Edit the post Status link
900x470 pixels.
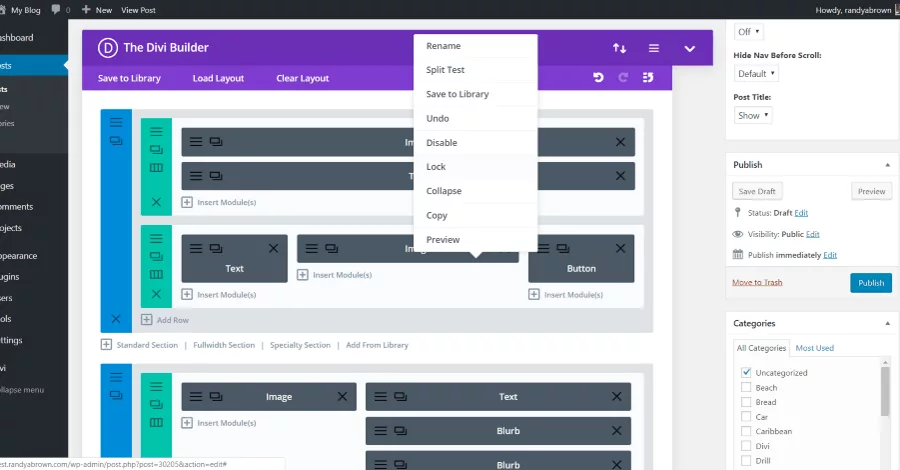(801, 213)
